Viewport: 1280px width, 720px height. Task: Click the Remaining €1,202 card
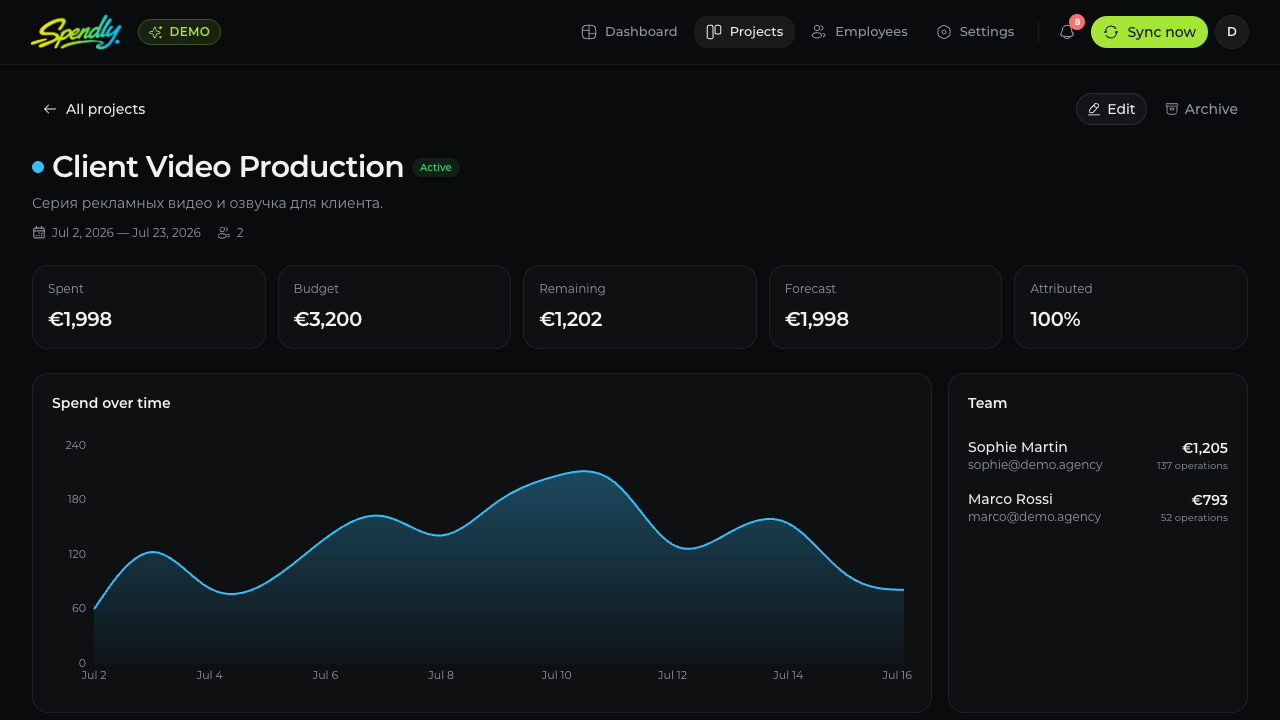(x=640, y=307)
